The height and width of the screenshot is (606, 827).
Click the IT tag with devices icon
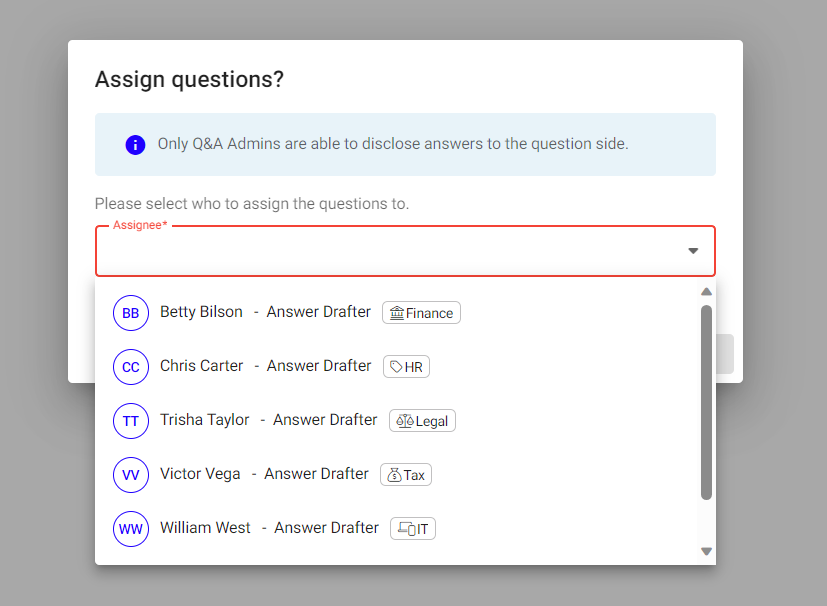coord(412,528)
